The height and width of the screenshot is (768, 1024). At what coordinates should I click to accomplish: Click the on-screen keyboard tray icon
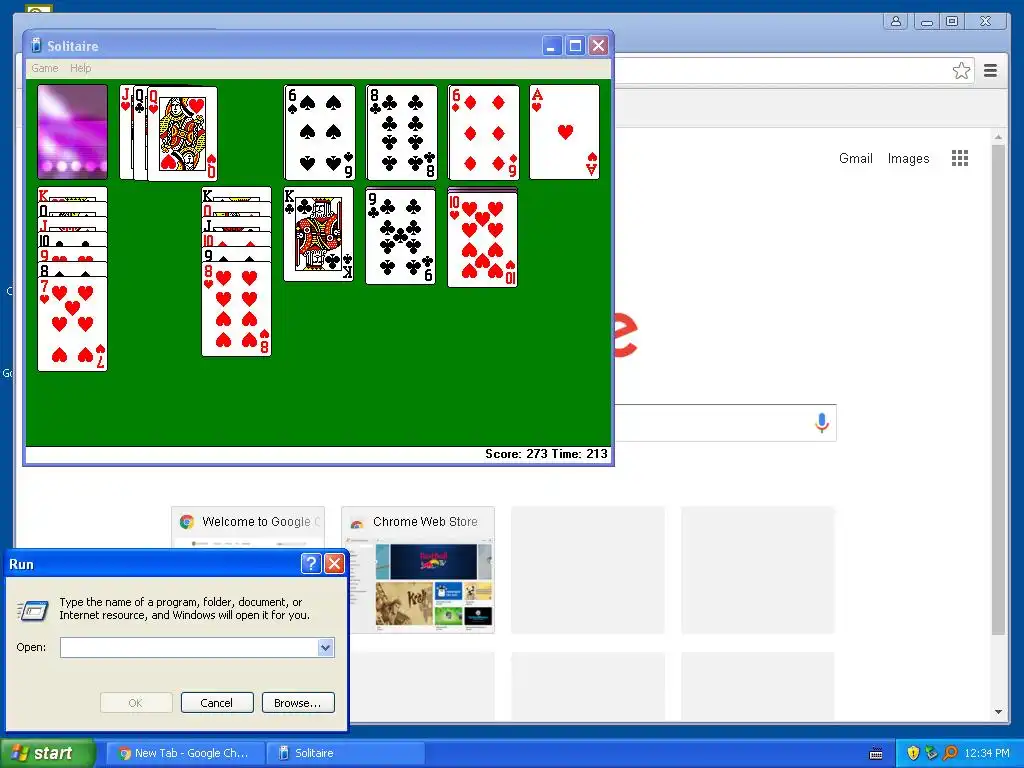[x=876, y=754]
